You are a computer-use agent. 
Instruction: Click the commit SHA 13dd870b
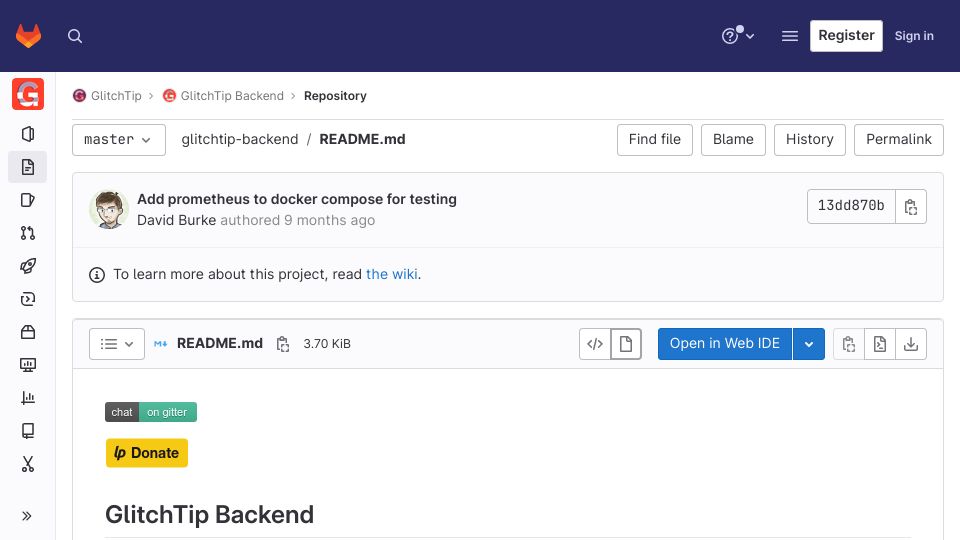click(851, 206)
